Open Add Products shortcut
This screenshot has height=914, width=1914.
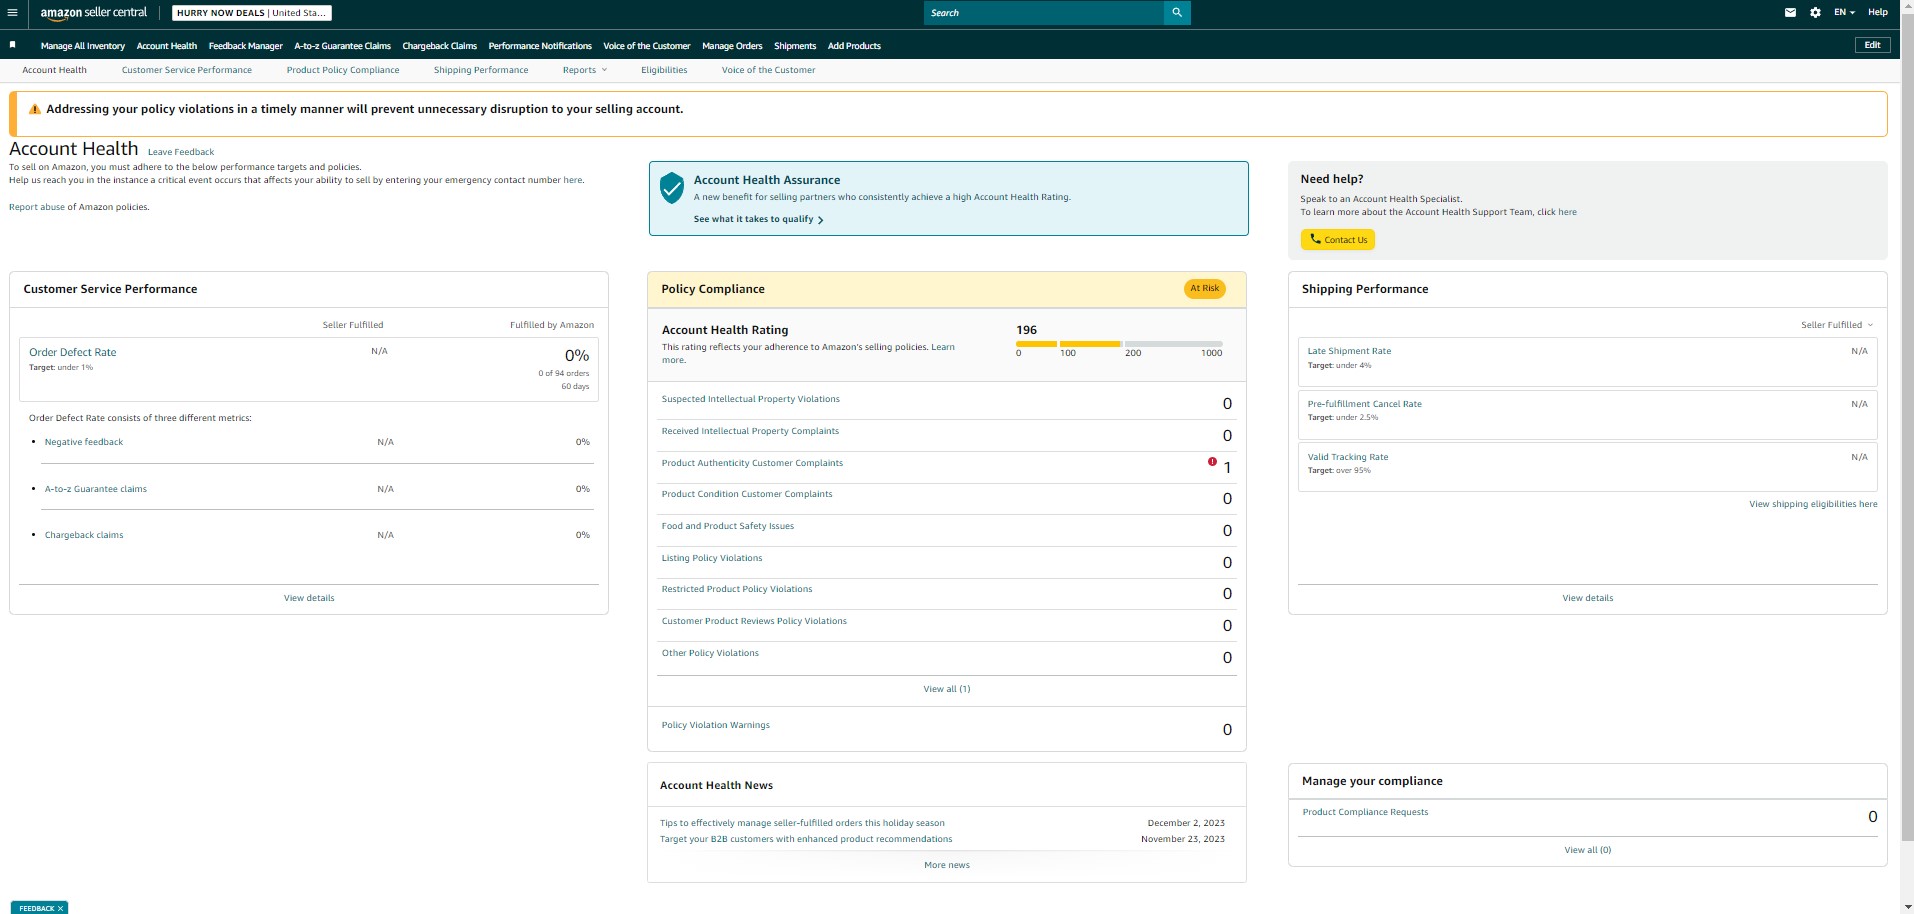[x=854, y=46]
